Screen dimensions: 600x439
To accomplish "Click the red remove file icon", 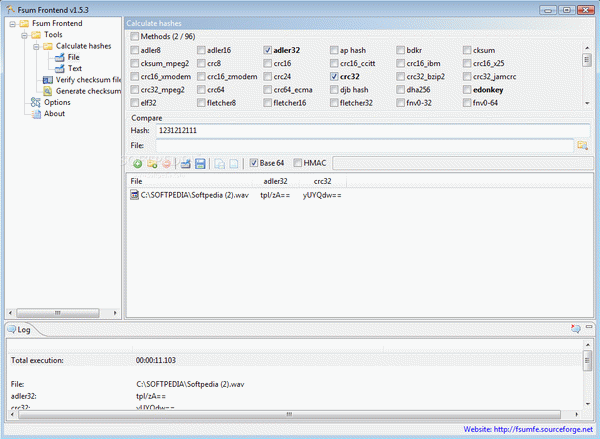I will pos(166,163).
